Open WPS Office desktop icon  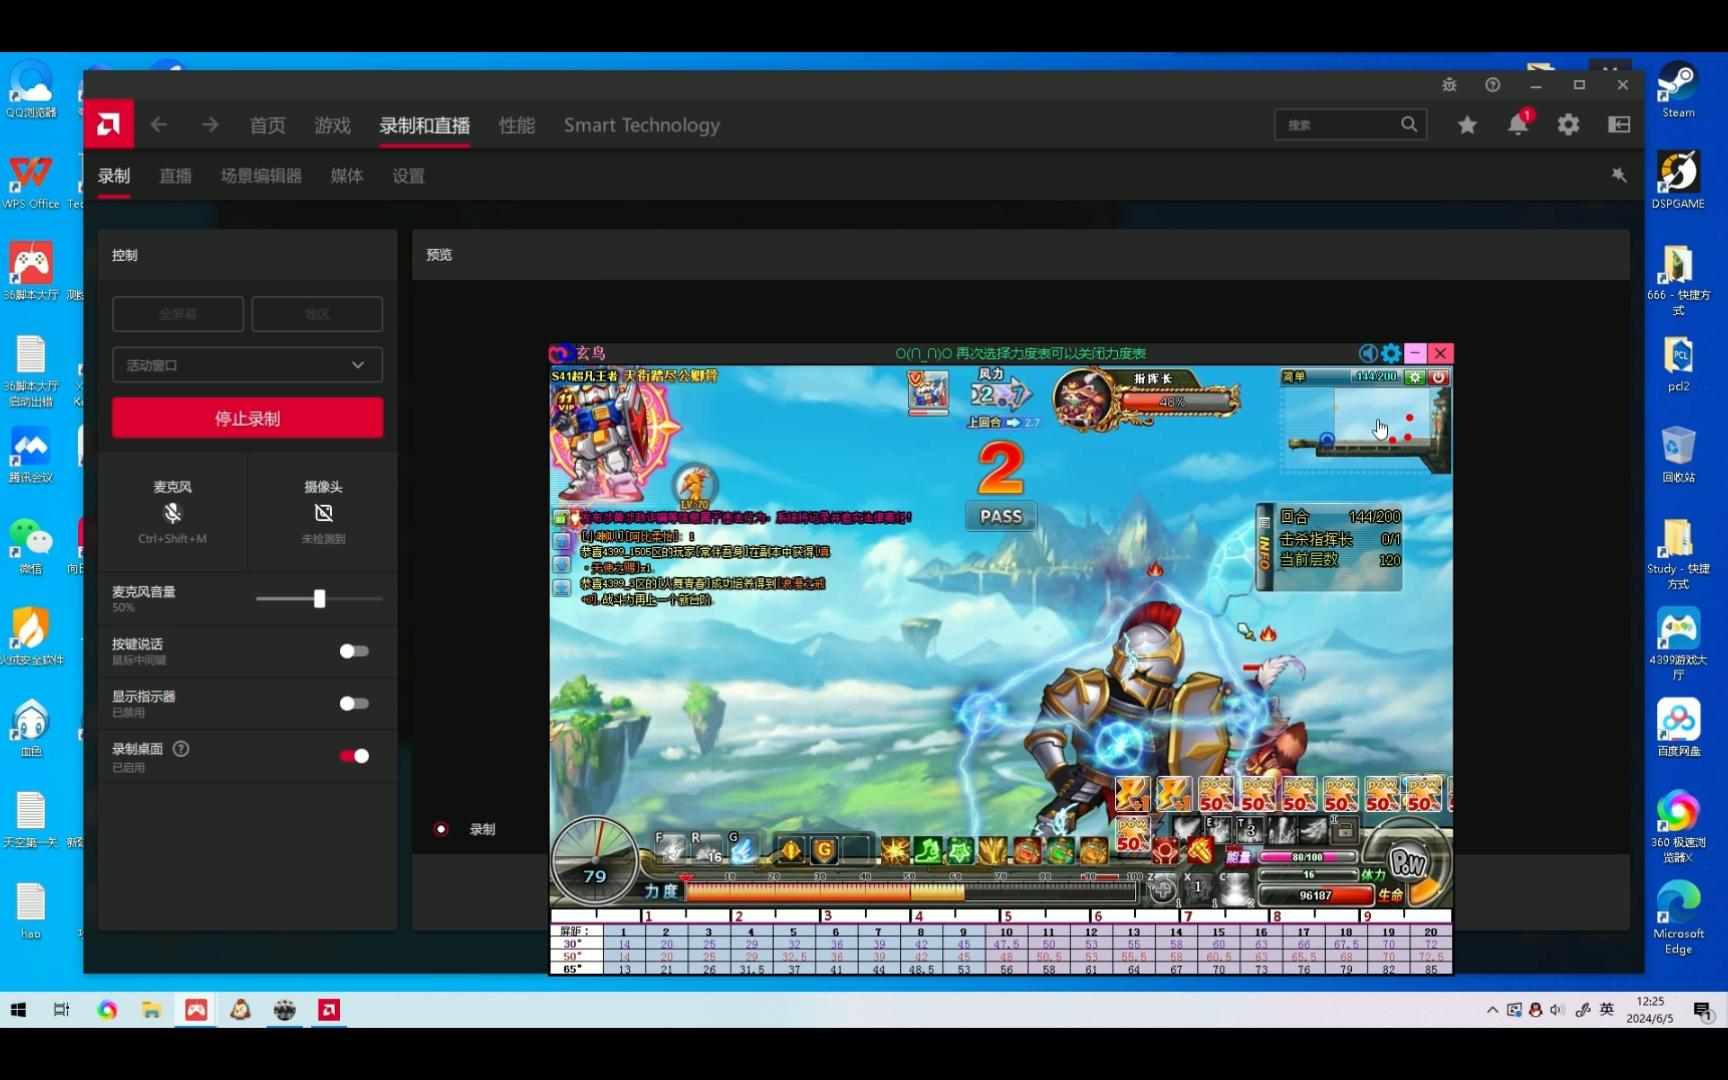pyautogui.click(x=31, y=181)
